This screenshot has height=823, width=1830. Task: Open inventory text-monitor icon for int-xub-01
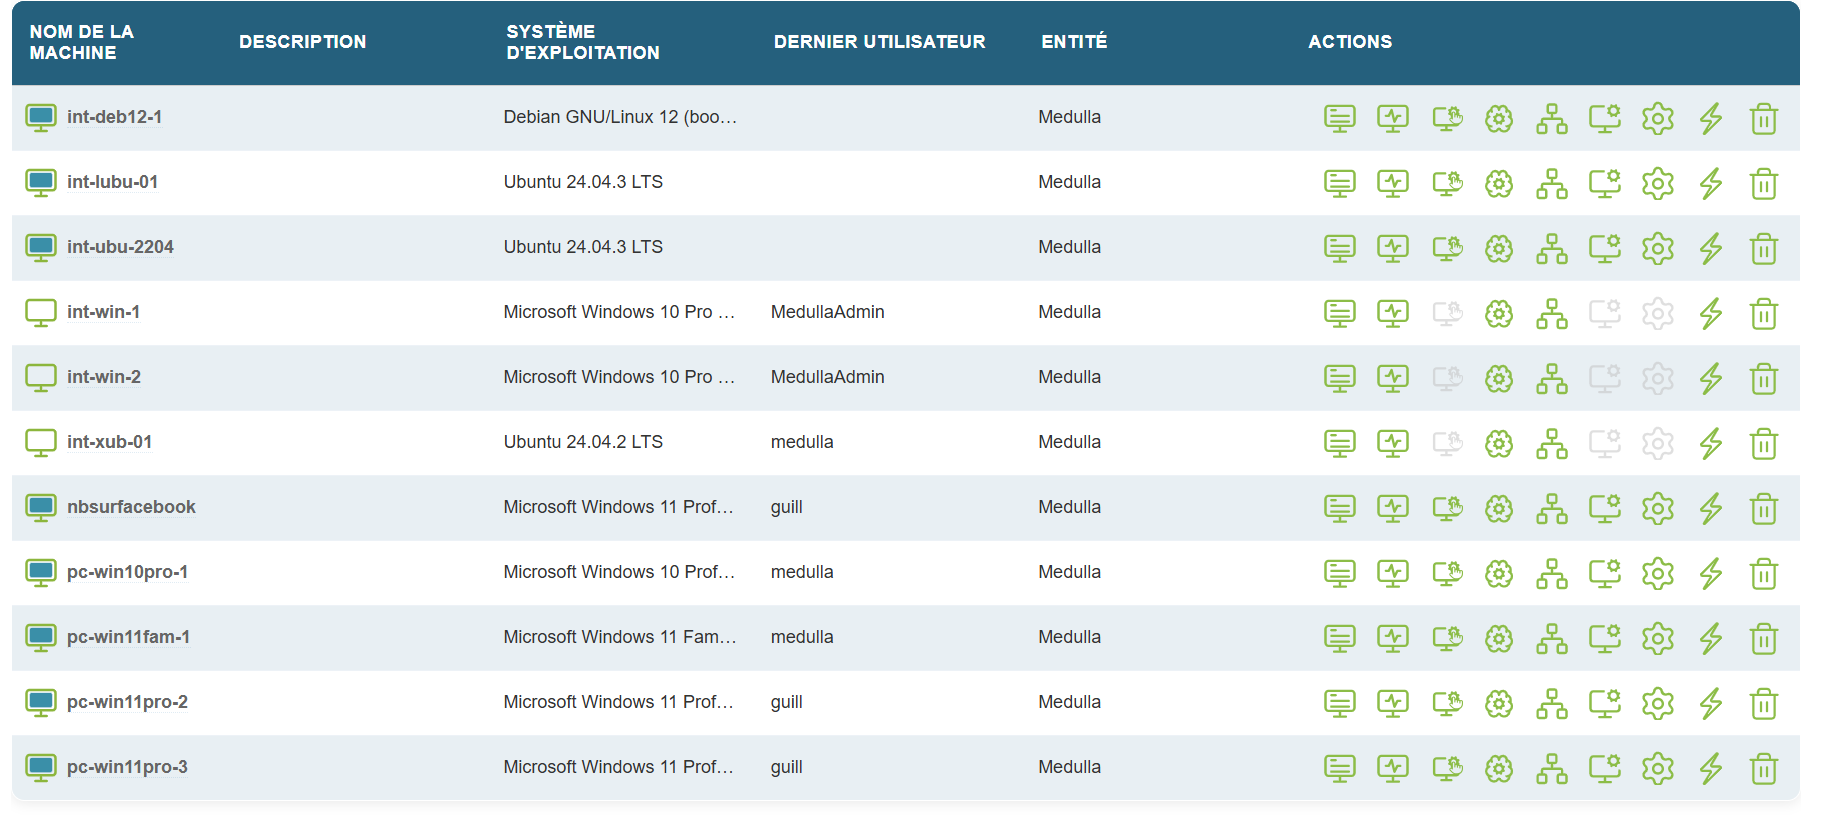point(1339,443)
